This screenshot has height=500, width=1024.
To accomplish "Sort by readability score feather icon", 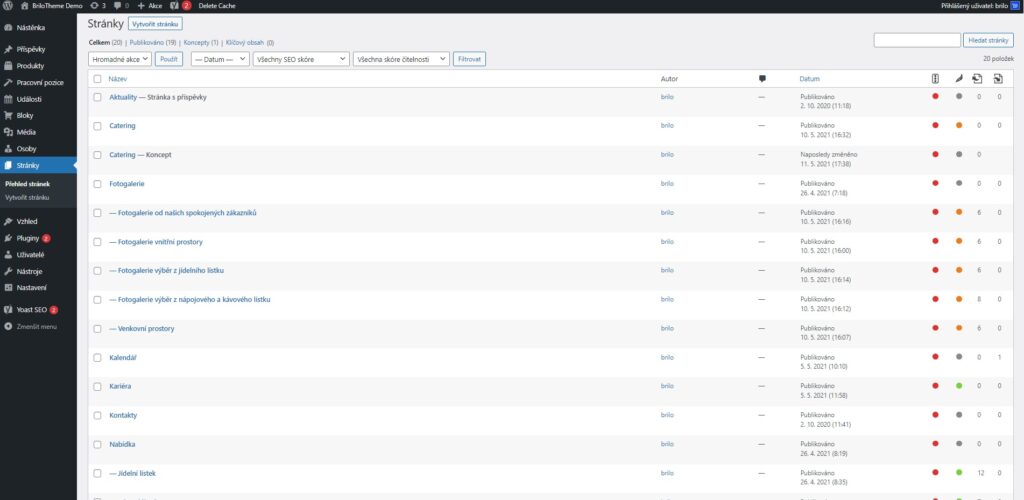I will point(958,78).
